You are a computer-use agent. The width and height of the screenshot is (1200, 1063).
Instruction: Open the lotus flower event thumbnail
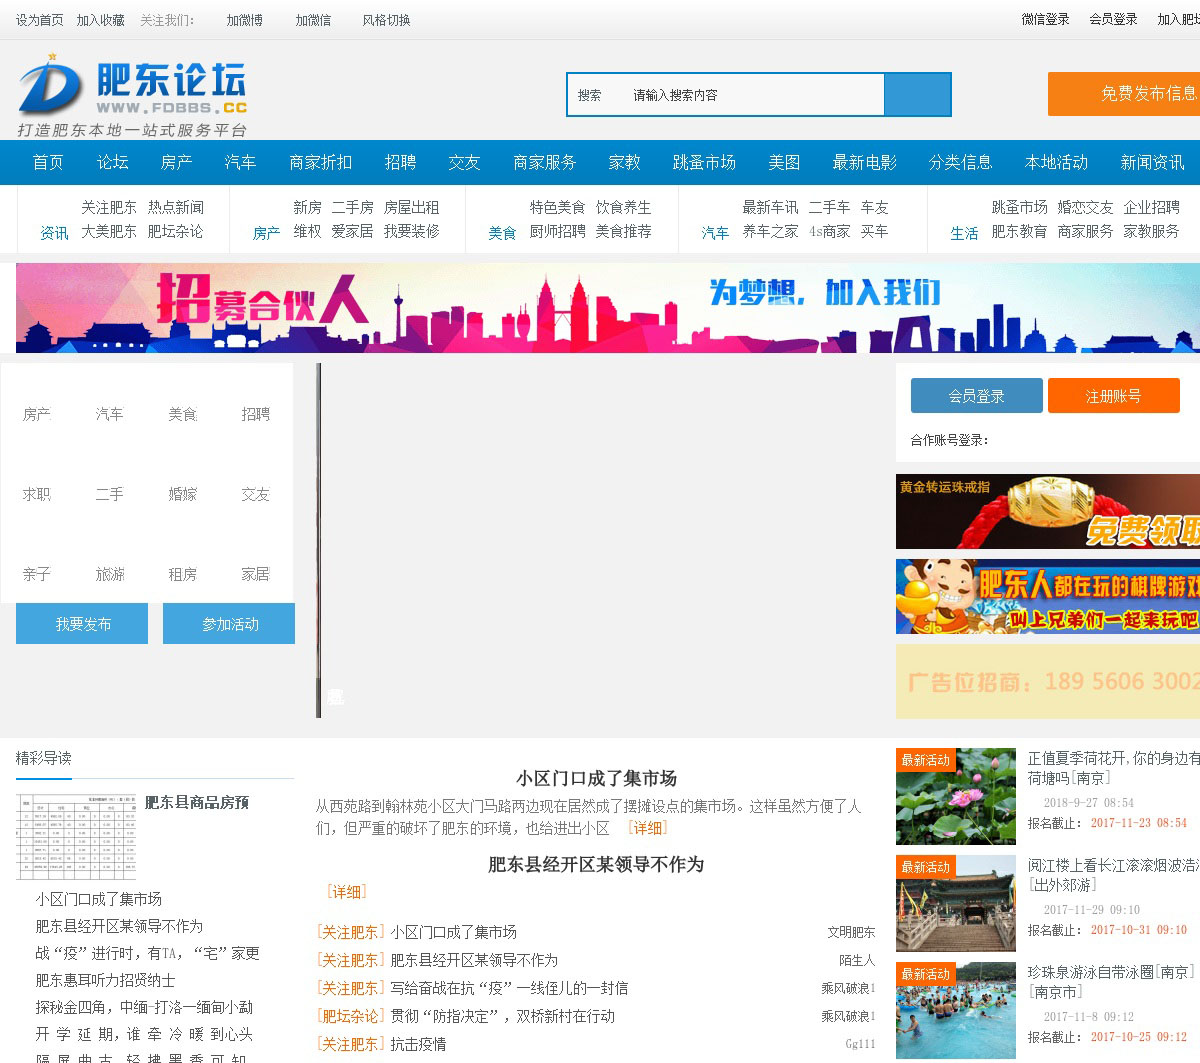(955, 797)
